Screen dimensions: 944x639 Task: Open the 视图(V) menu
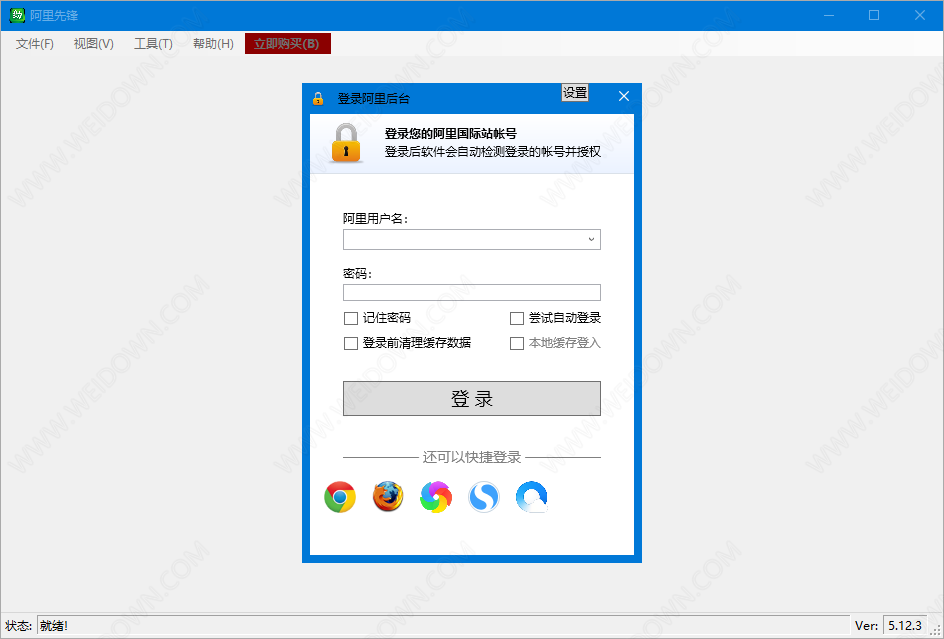tap(94, 44)
